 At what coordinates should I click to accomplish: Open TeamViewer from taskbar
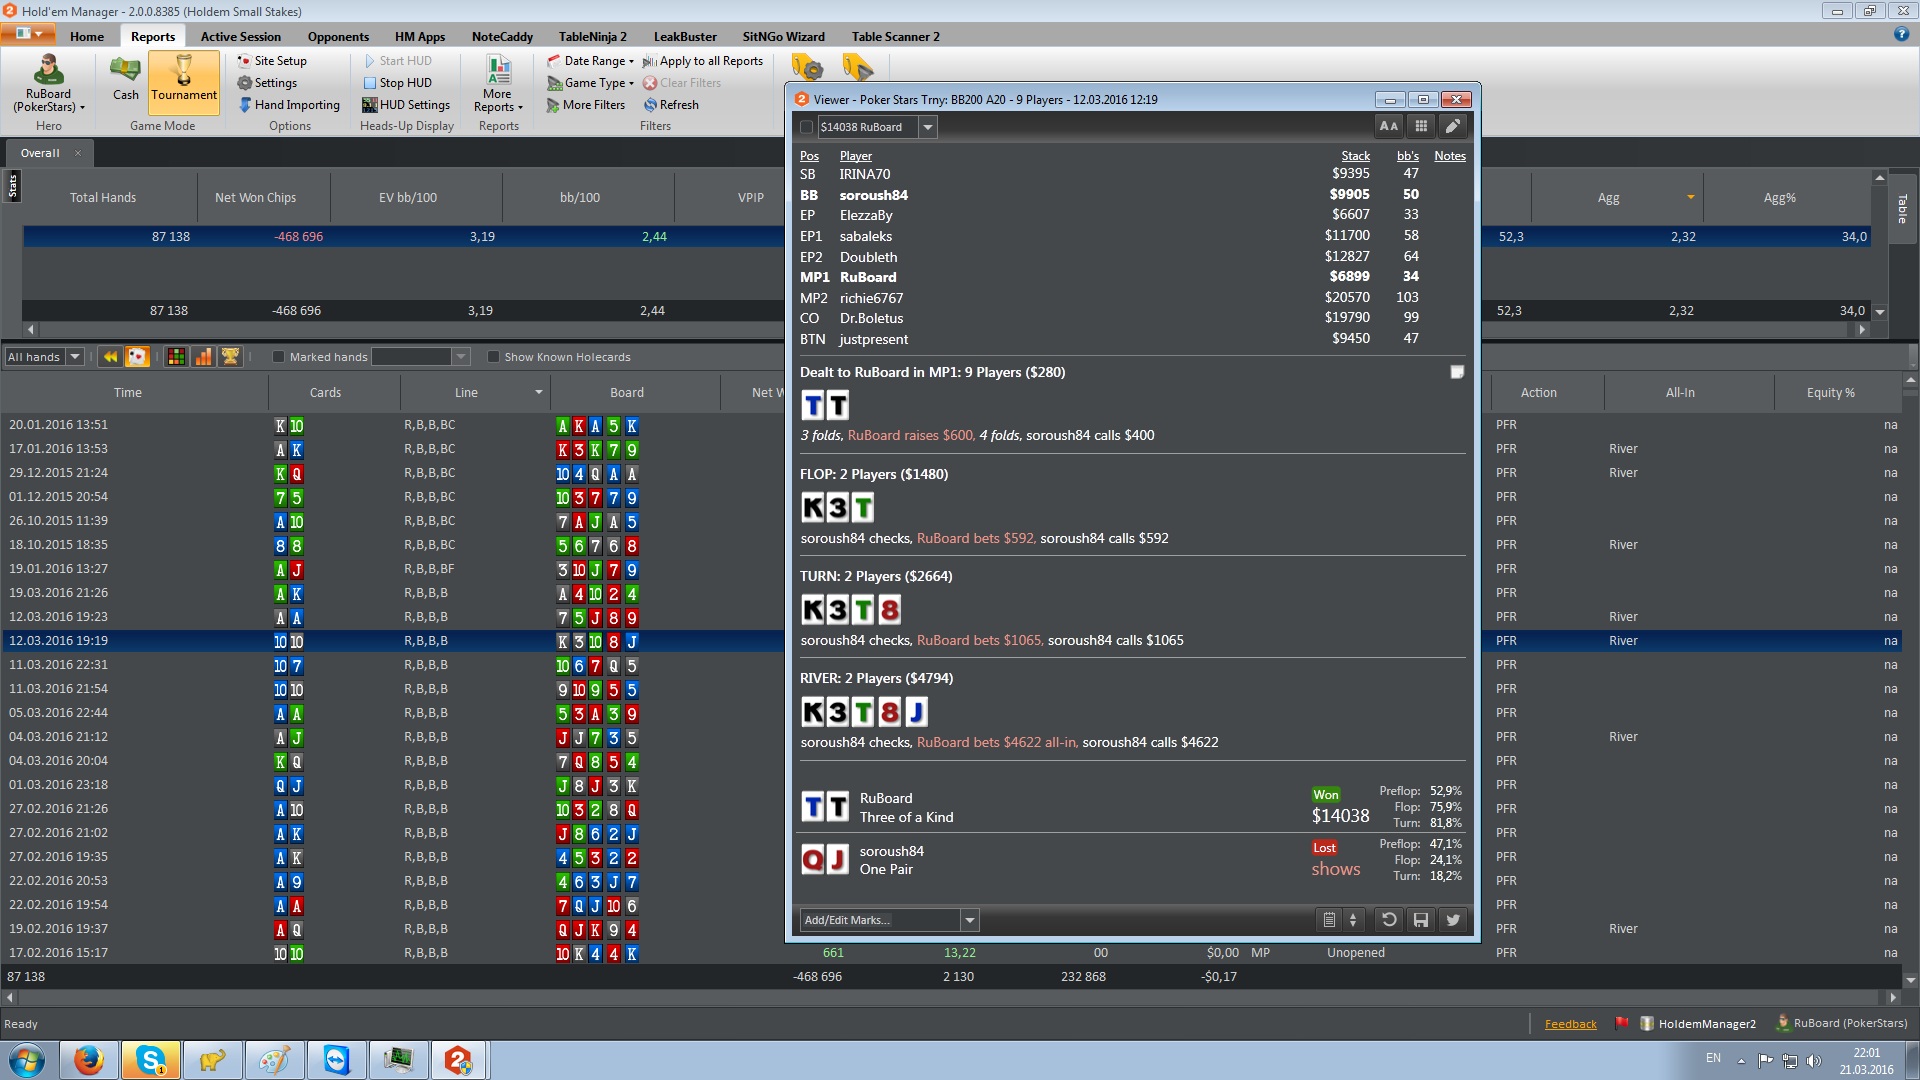click(336, 1060)
